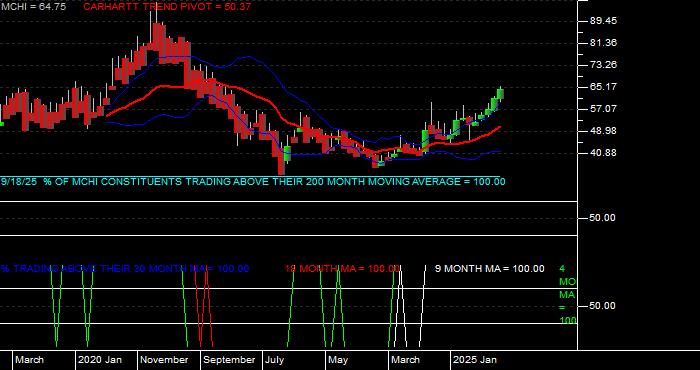Click the latest green candlestick near 65.17
Image resolution: width=700 pixels, height=370 pixels.
[500, 94]
